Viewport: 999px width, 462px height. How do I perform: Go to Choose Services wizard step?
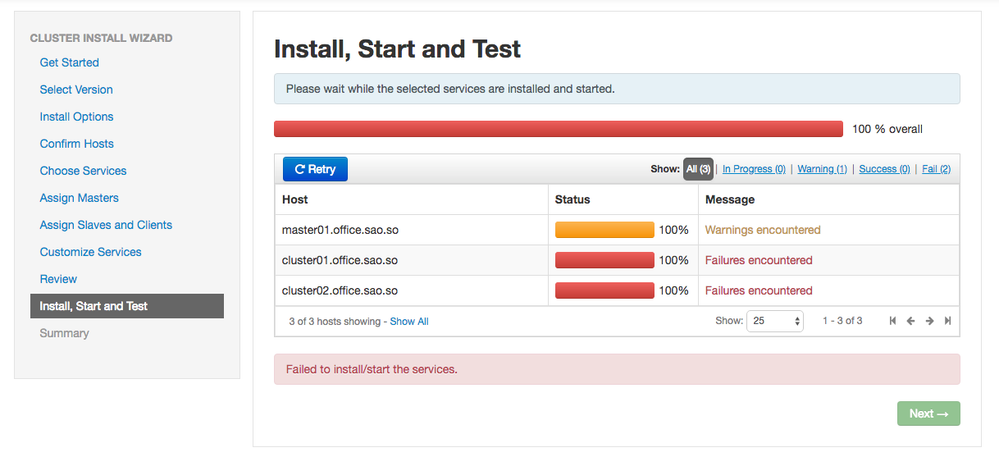pos(83,171)
